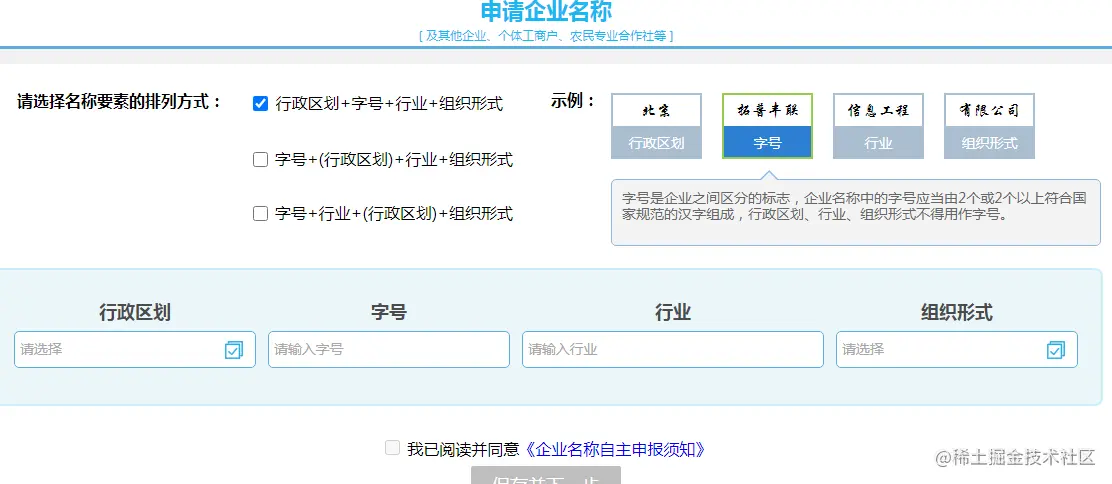Image resolution: width=1112 pixels, height=484 pixels.
Task: Agree via 我已阅读并同意 checkbox
Action: point(392,448)
